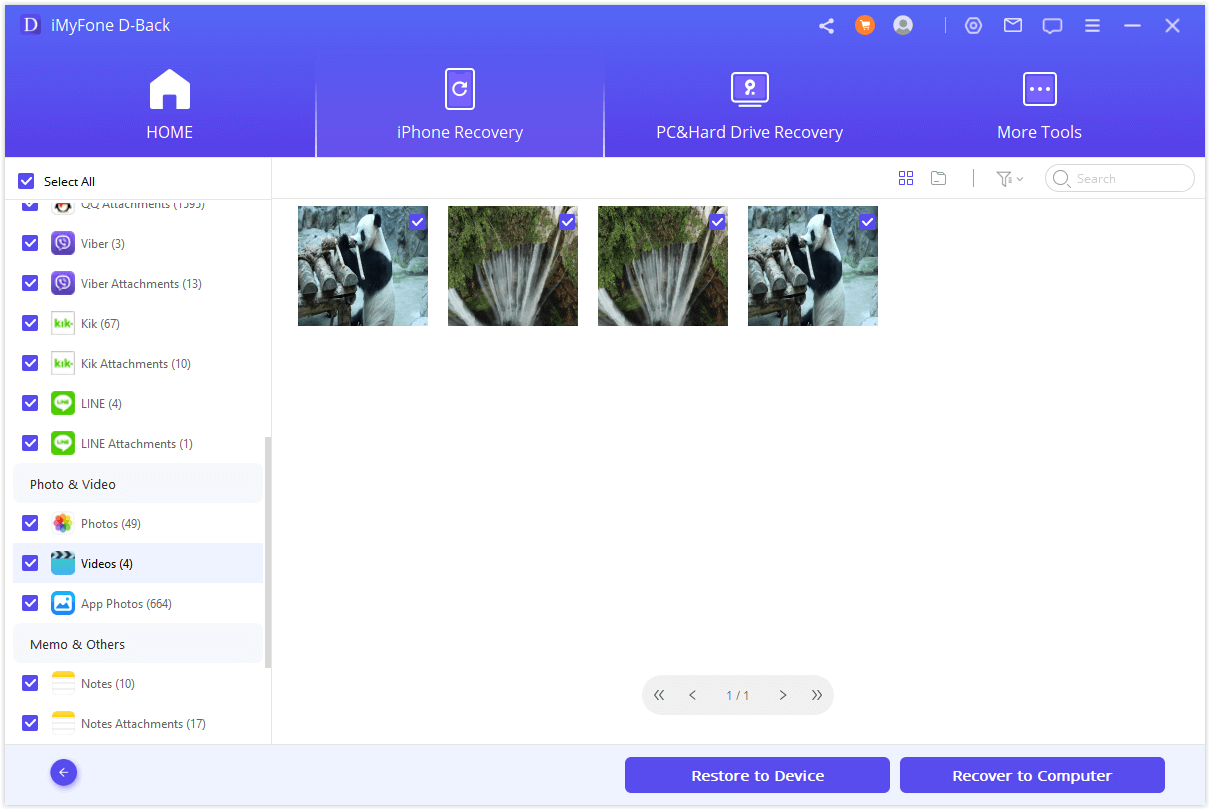This screenshot has width=1210, height=810.
Task: Open the hamburger menu in title bar
Action: [1092, 26]
